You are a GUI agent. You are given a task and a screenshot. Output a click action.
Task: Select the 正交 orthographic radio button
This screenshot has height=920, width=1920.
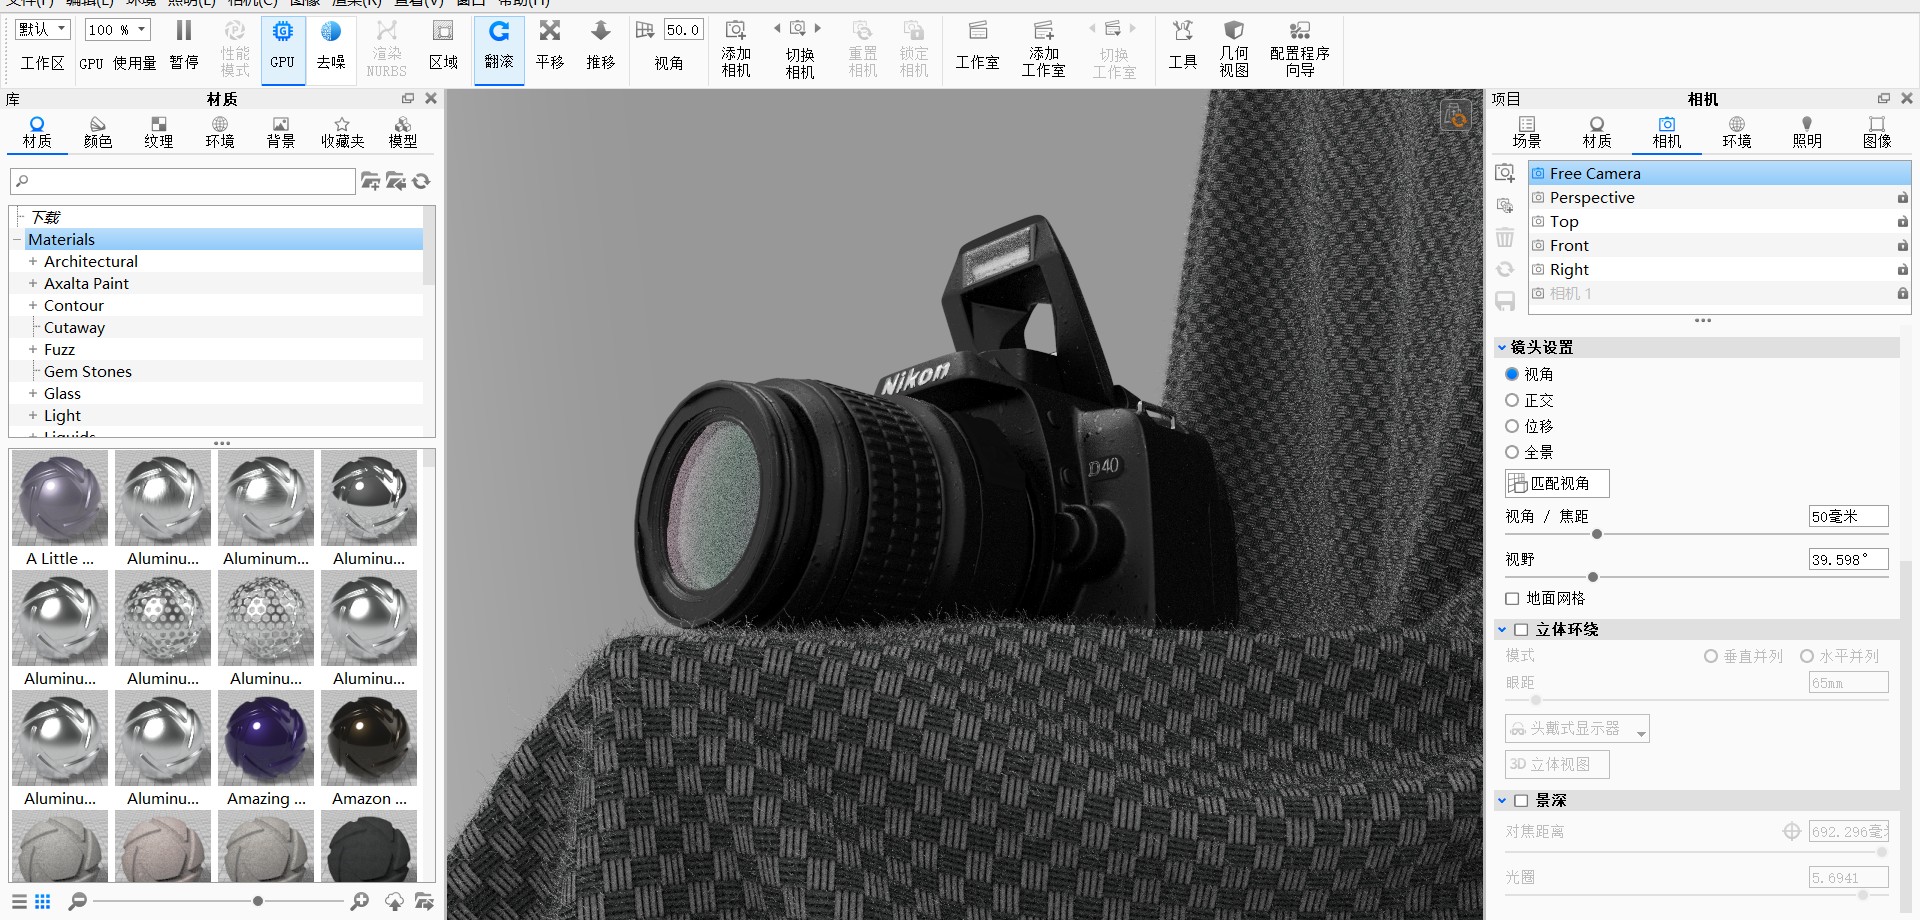pos(1512,400)
